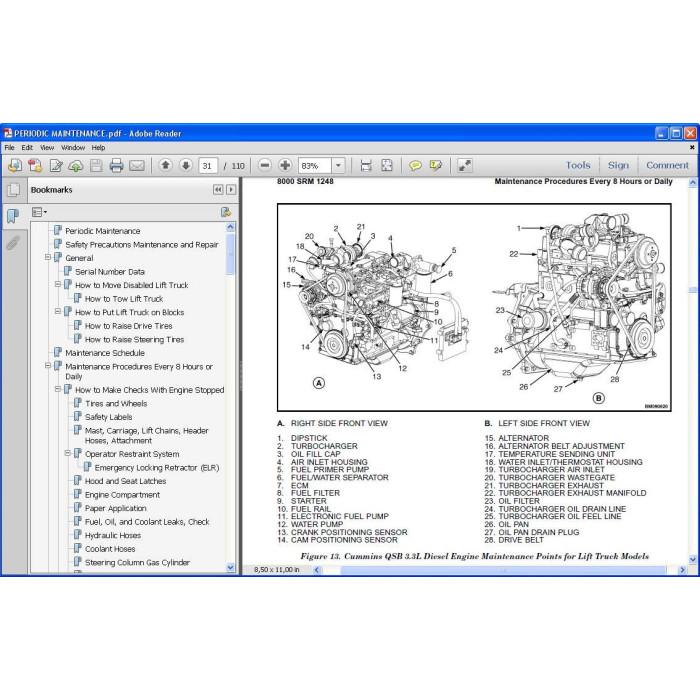Click the bookmarks panel scroll down arrow

pyautogui.click(x=230, y=567)
